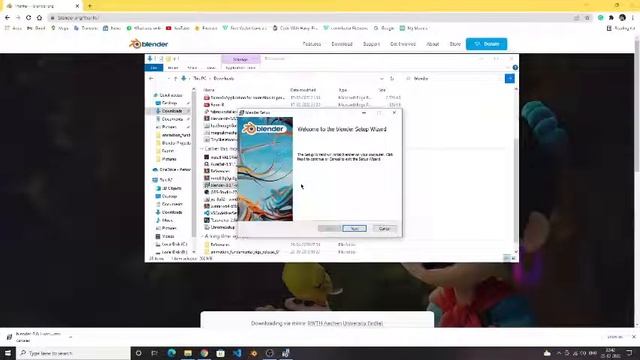Click the RWTH Aachen University mirror link
The height and width of the screenshot is (360, 640).
tap(345, 323)
